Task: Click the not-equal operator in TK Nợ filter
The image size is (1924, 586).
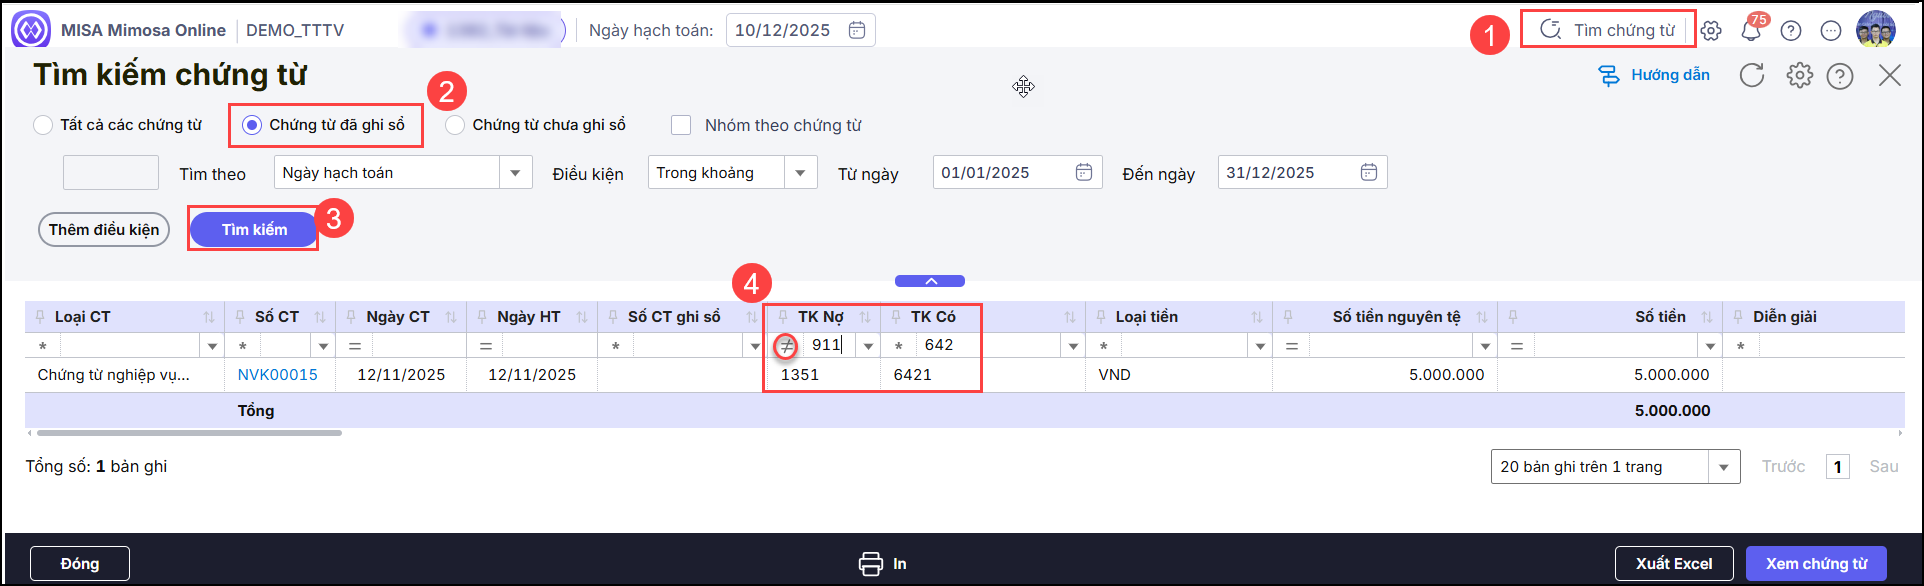Action: [x=787, y=346]
